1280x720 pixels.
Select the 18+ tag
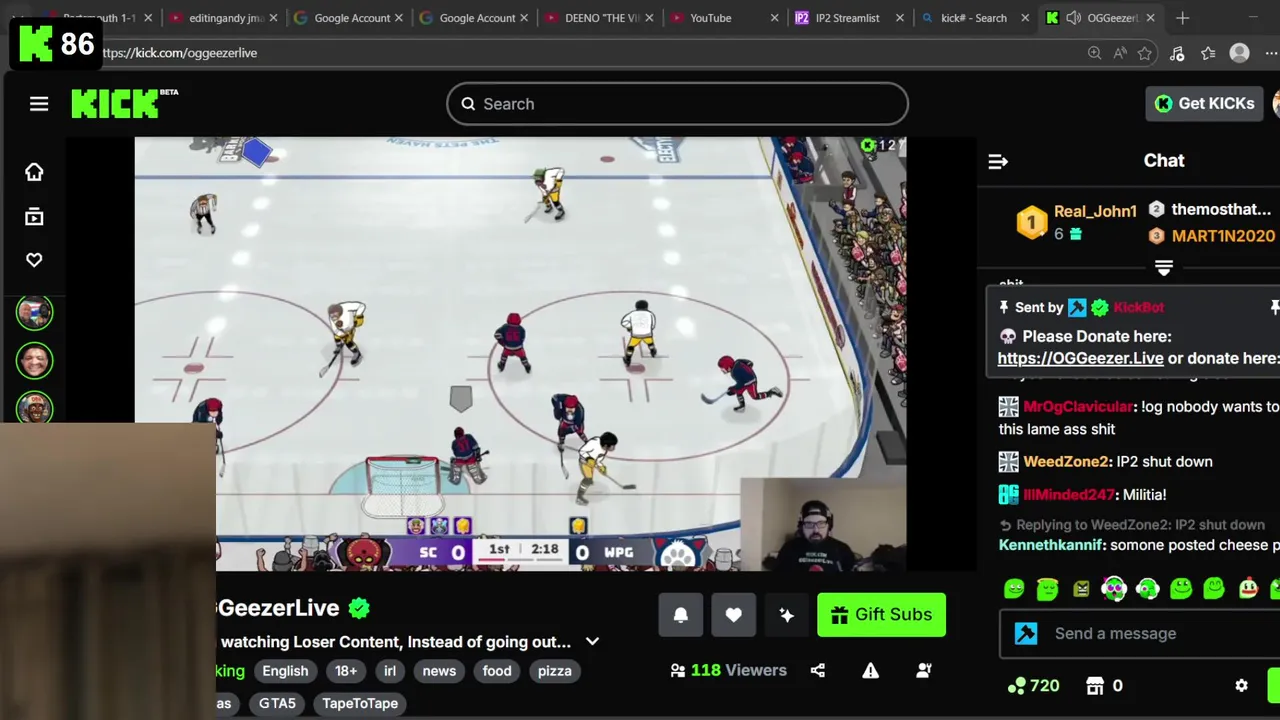coord(346,671)
